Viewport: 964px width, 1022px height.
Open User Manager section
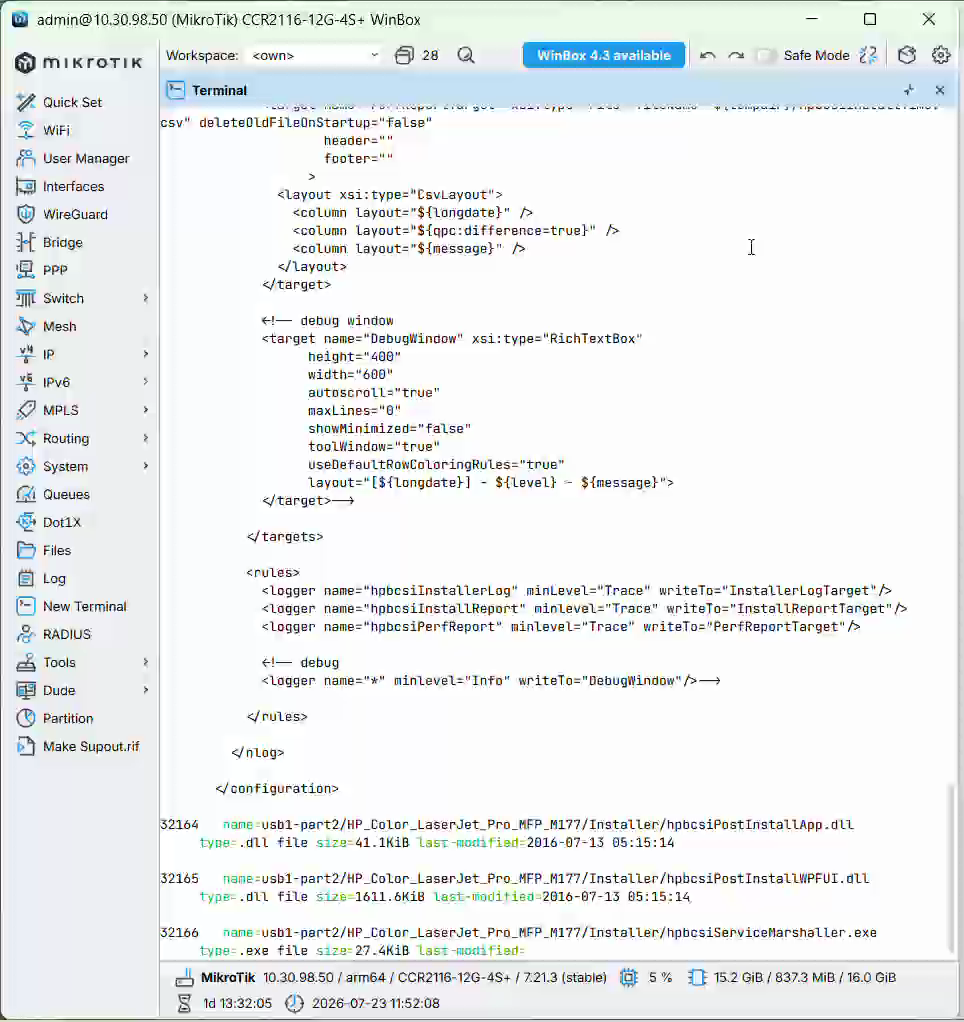tap(85, 158)
